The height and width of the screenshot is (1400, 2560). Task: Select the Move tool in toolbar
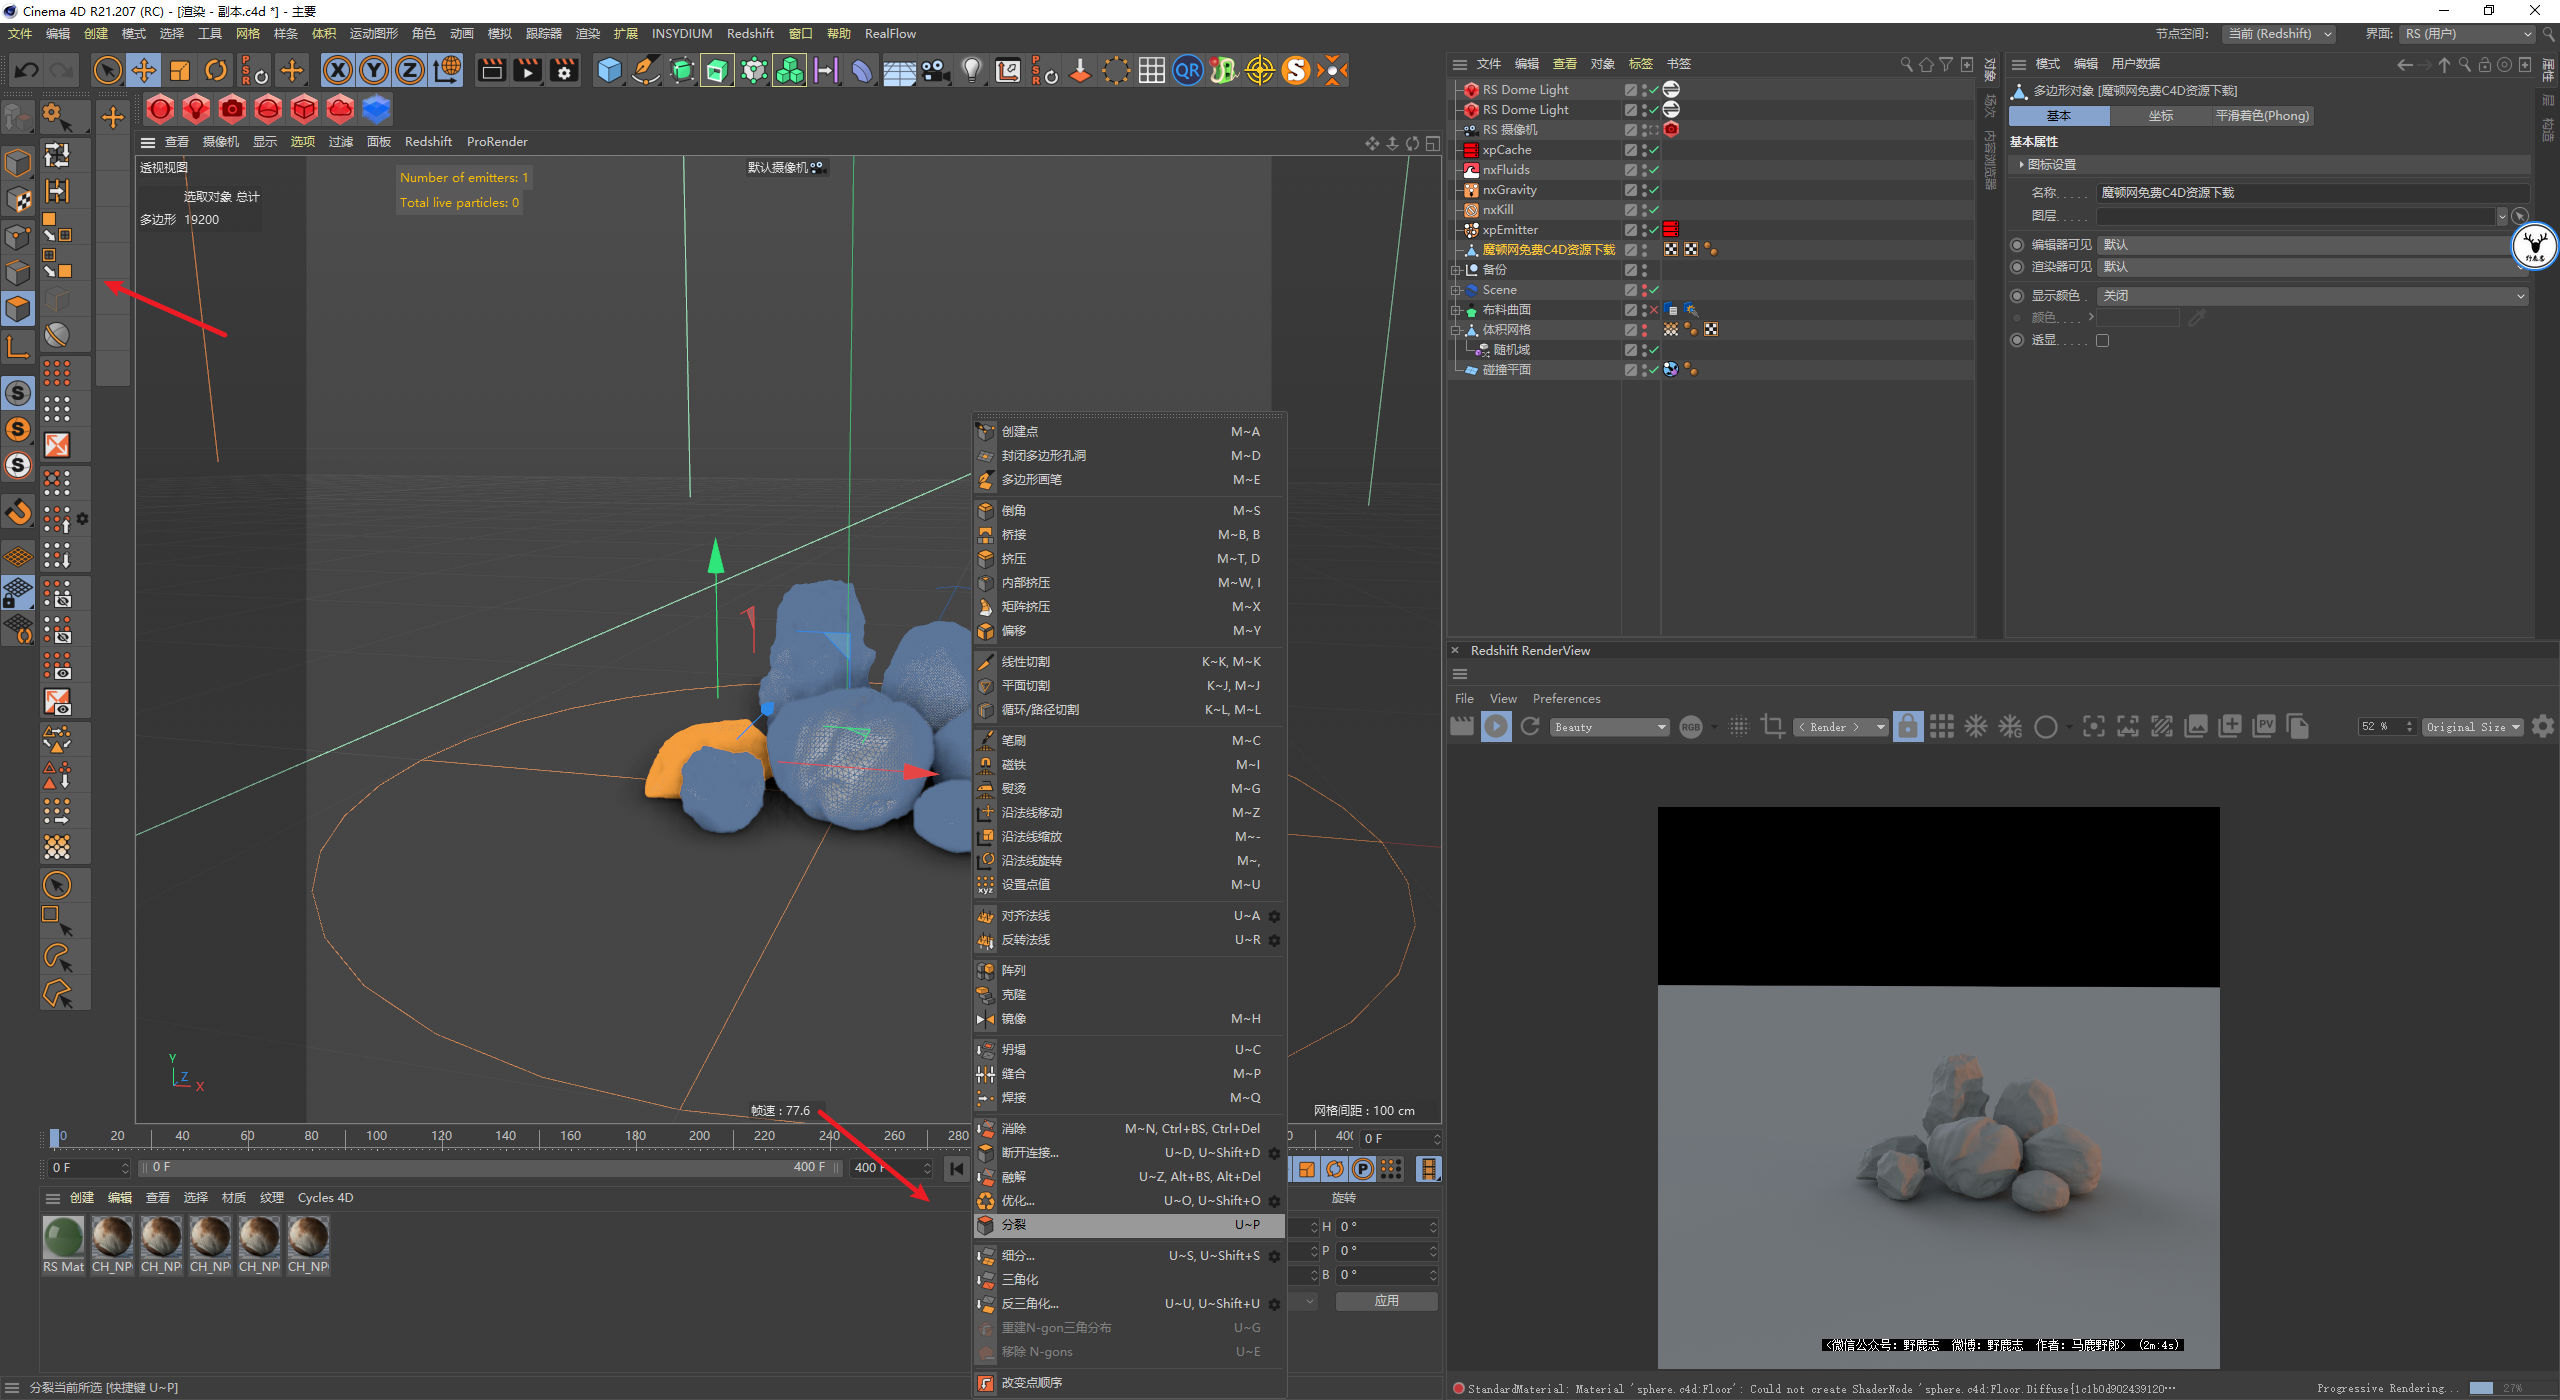point(144,70)
